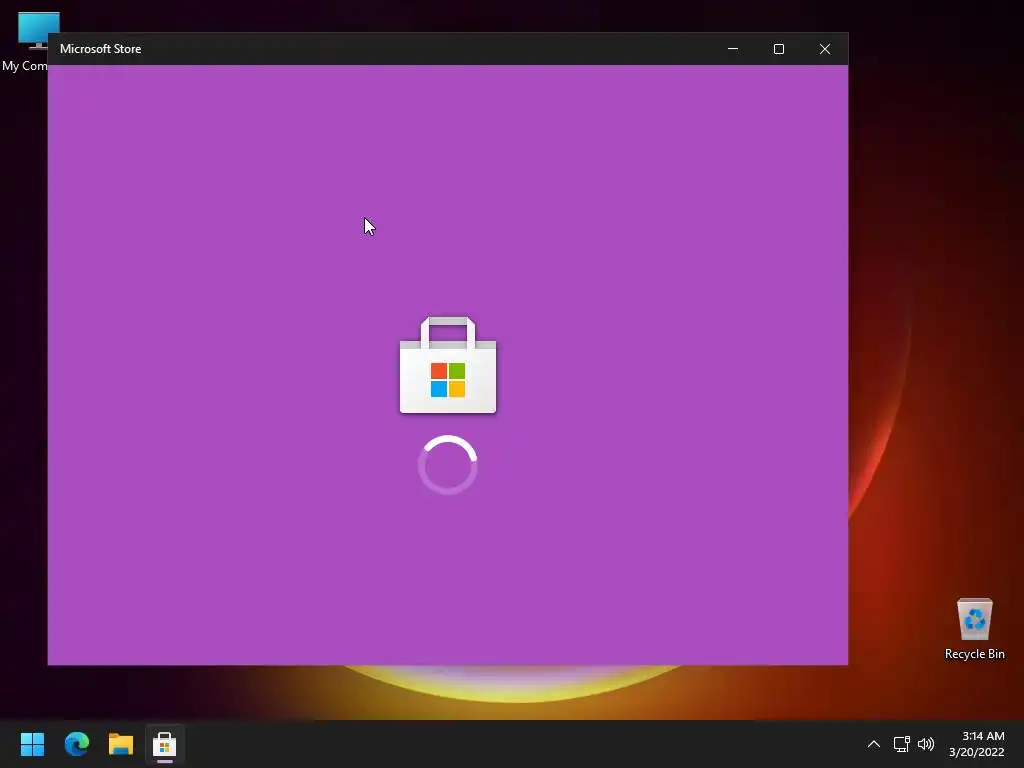The width and height of the screenshot is (1024, 768).
Task: Open the volume control tray icon
Action: [926, 744]
